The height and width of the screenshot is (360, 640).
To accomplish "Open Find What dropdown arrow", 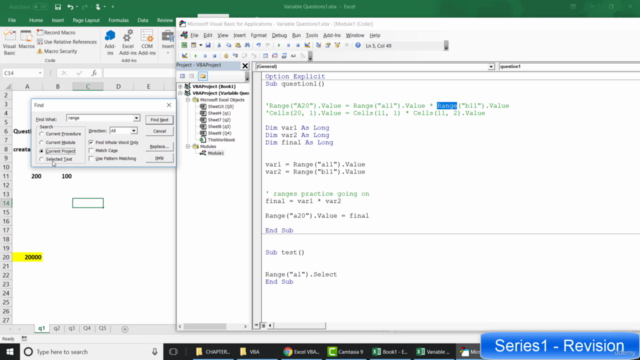I will click(x=136, y=118).
